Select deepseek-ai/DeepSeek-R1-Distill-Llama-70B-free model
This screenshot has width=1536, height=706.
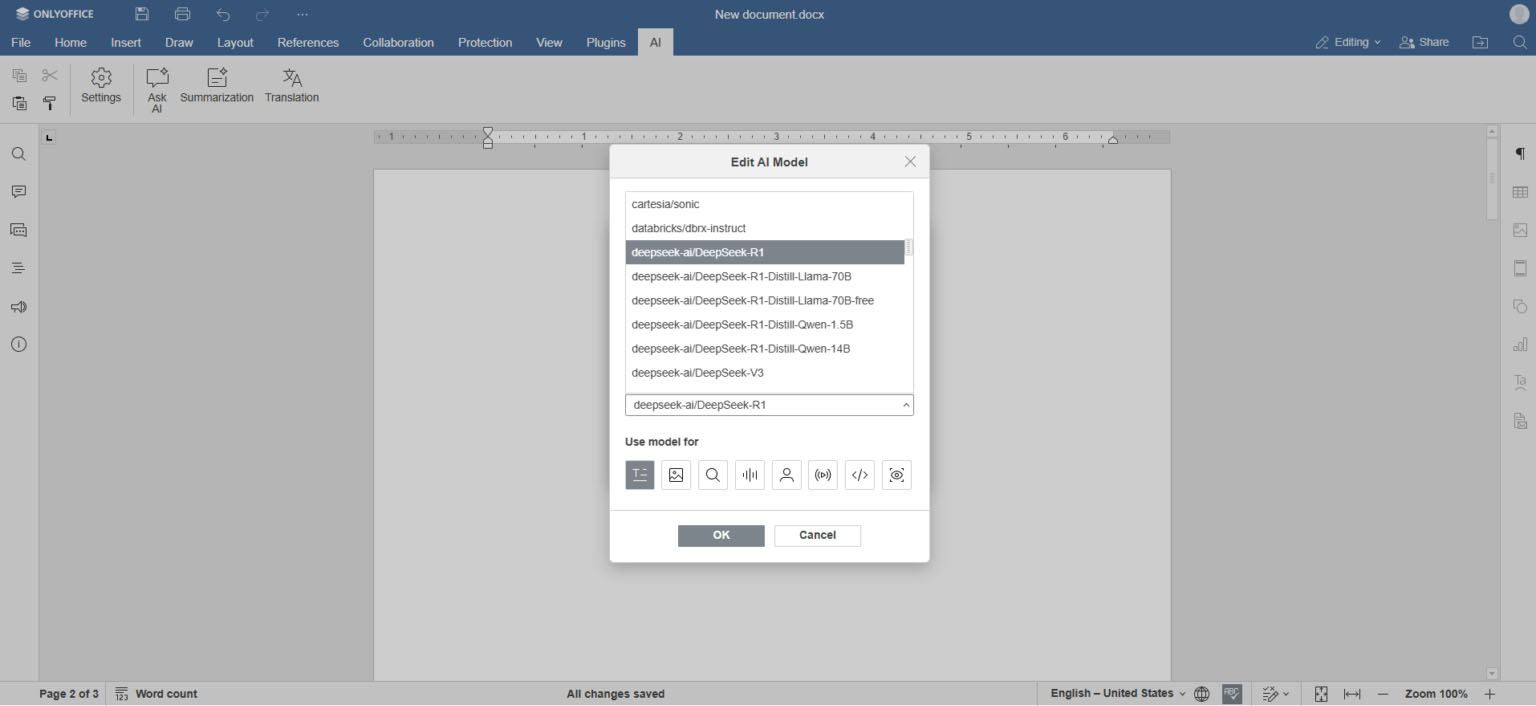(x=765, y=300)
